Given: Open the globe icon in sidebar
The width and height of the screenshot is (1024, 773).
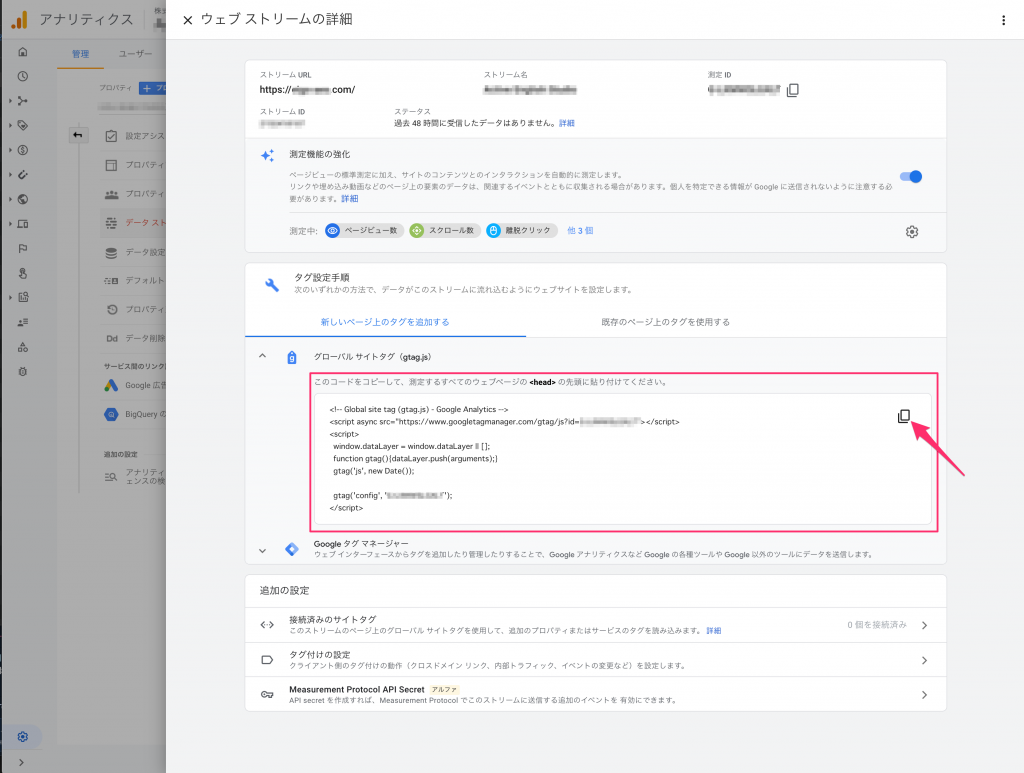Looking at the screenshot, I should (x=23, y=199).
